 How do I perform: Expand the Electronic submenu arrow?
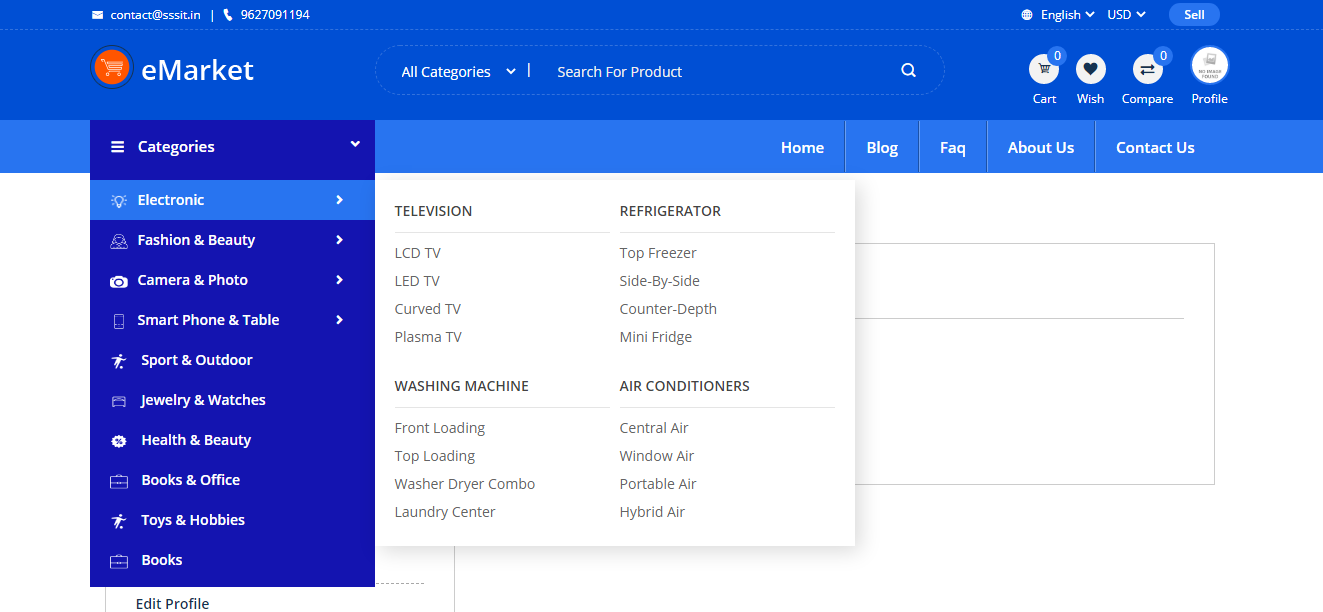tap(340, 200)
